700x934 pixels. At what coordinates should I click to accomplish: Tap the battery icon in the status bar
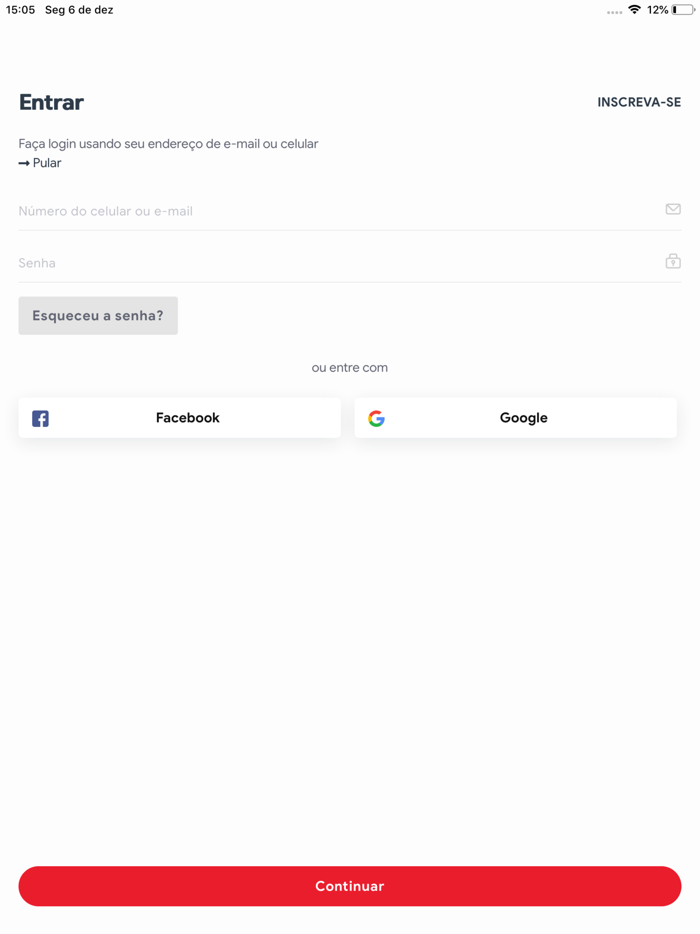(x=683, y=10)
